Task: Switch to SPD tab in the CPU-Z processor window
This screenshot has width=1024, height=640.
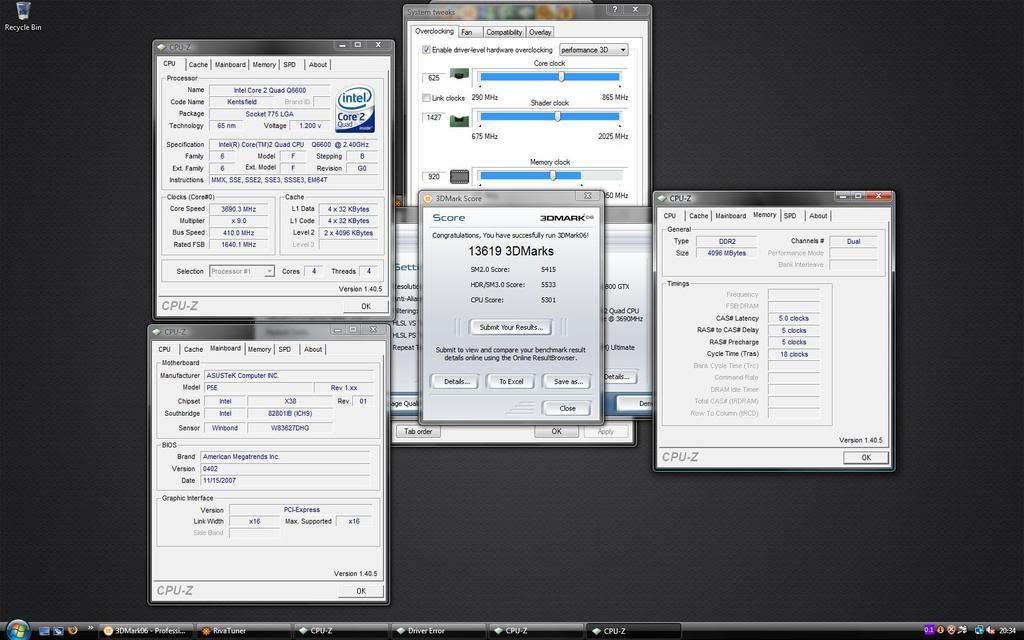Action: 289,65
